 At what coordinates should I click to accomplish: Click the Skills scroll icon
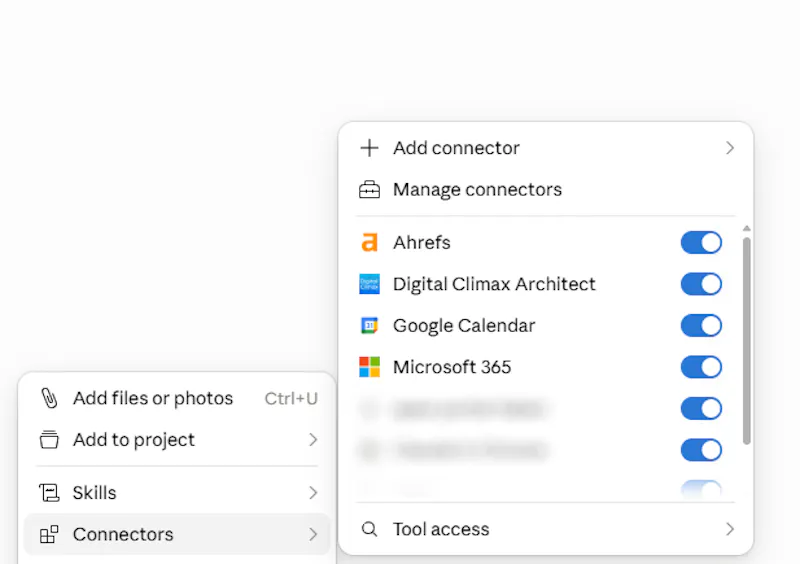[x=49, y=493]
